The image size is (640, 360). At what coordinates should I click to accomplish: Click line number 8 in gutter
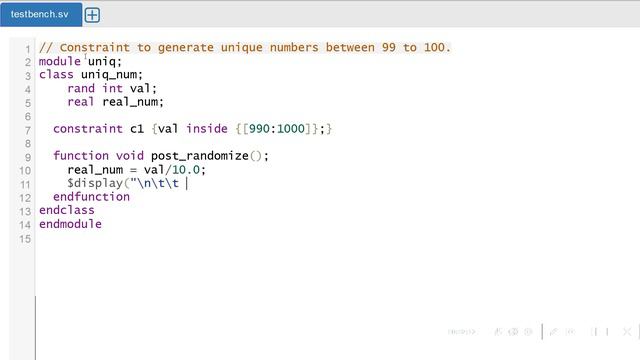pyautogui.click(x=28, y=144)
